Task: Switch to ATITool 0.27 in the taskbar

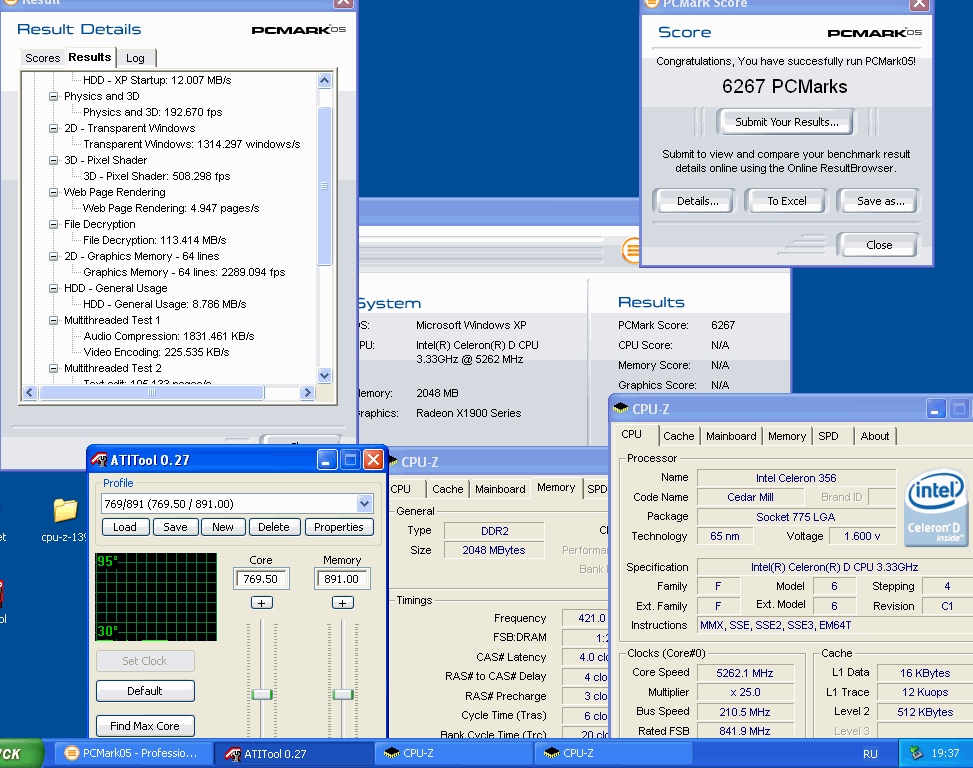Action: [x=294, y=754]
